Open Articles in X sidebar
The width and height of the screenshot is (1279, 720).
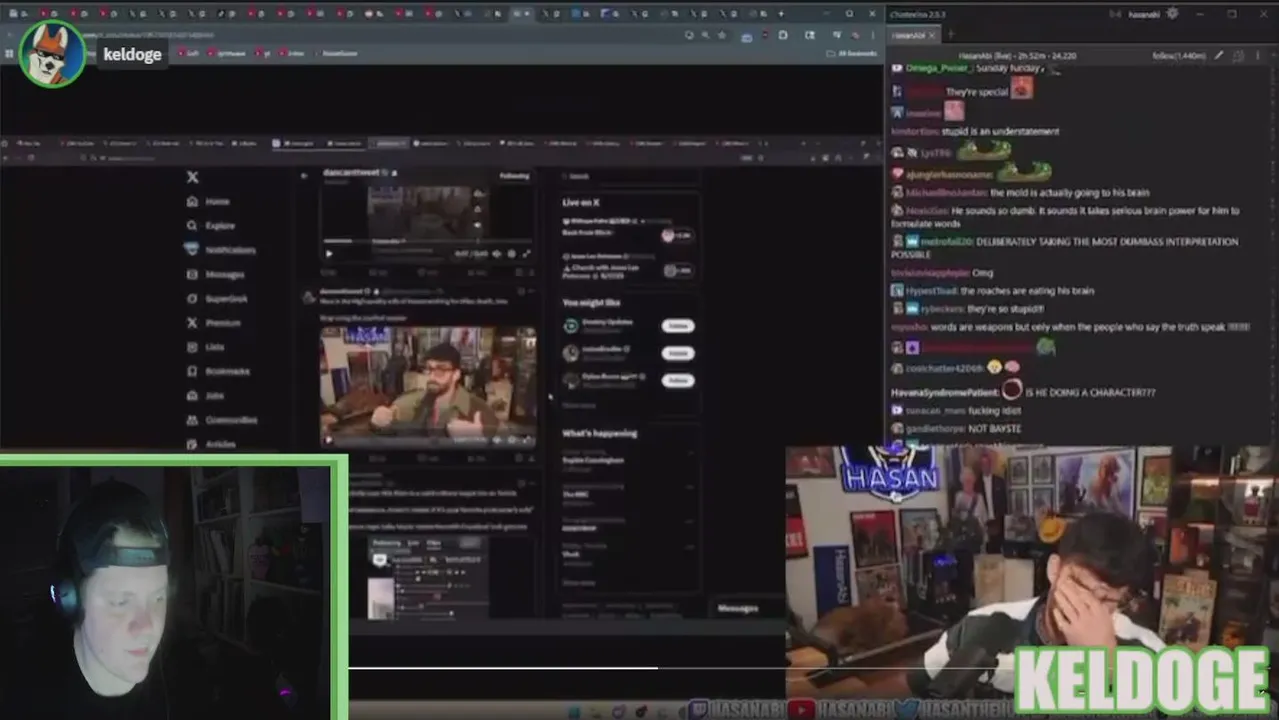211,443
